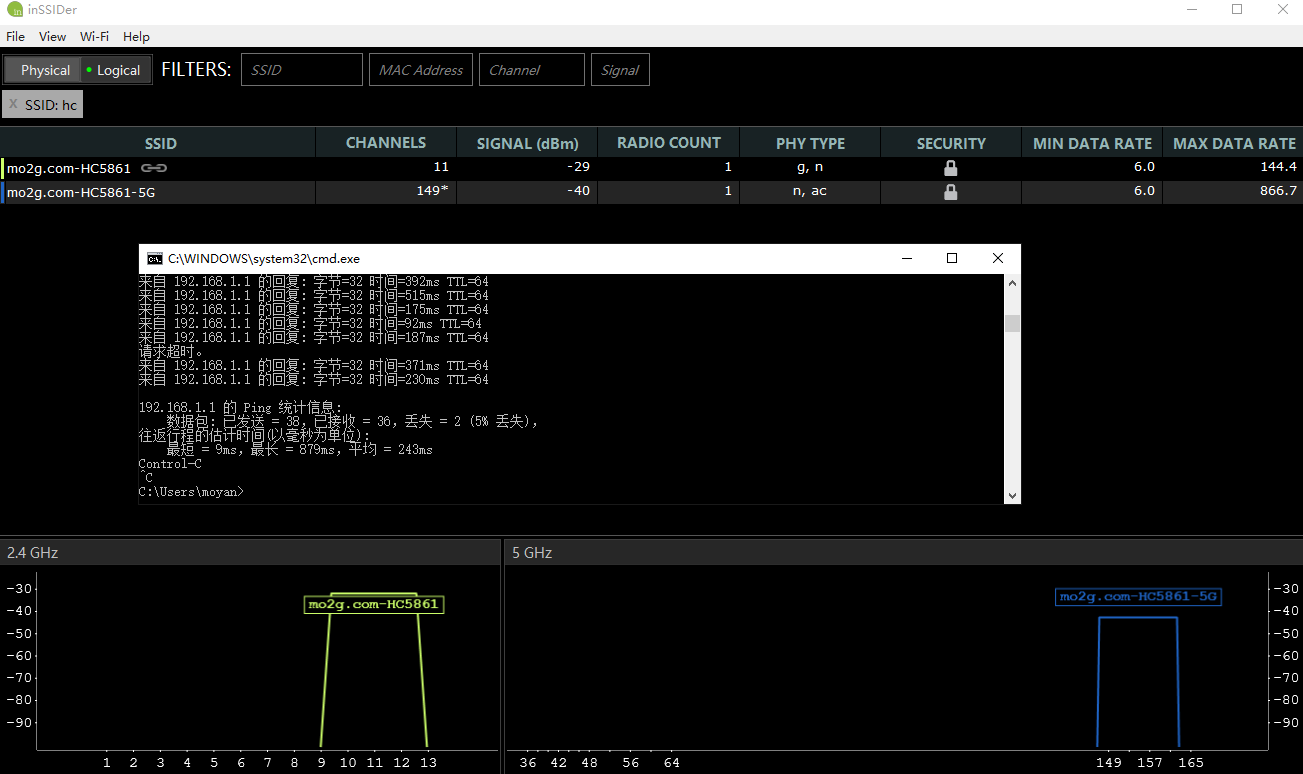Sort by PHY TYPE column header
This screenshot has height=774, width=1303.
coord(810,143)
